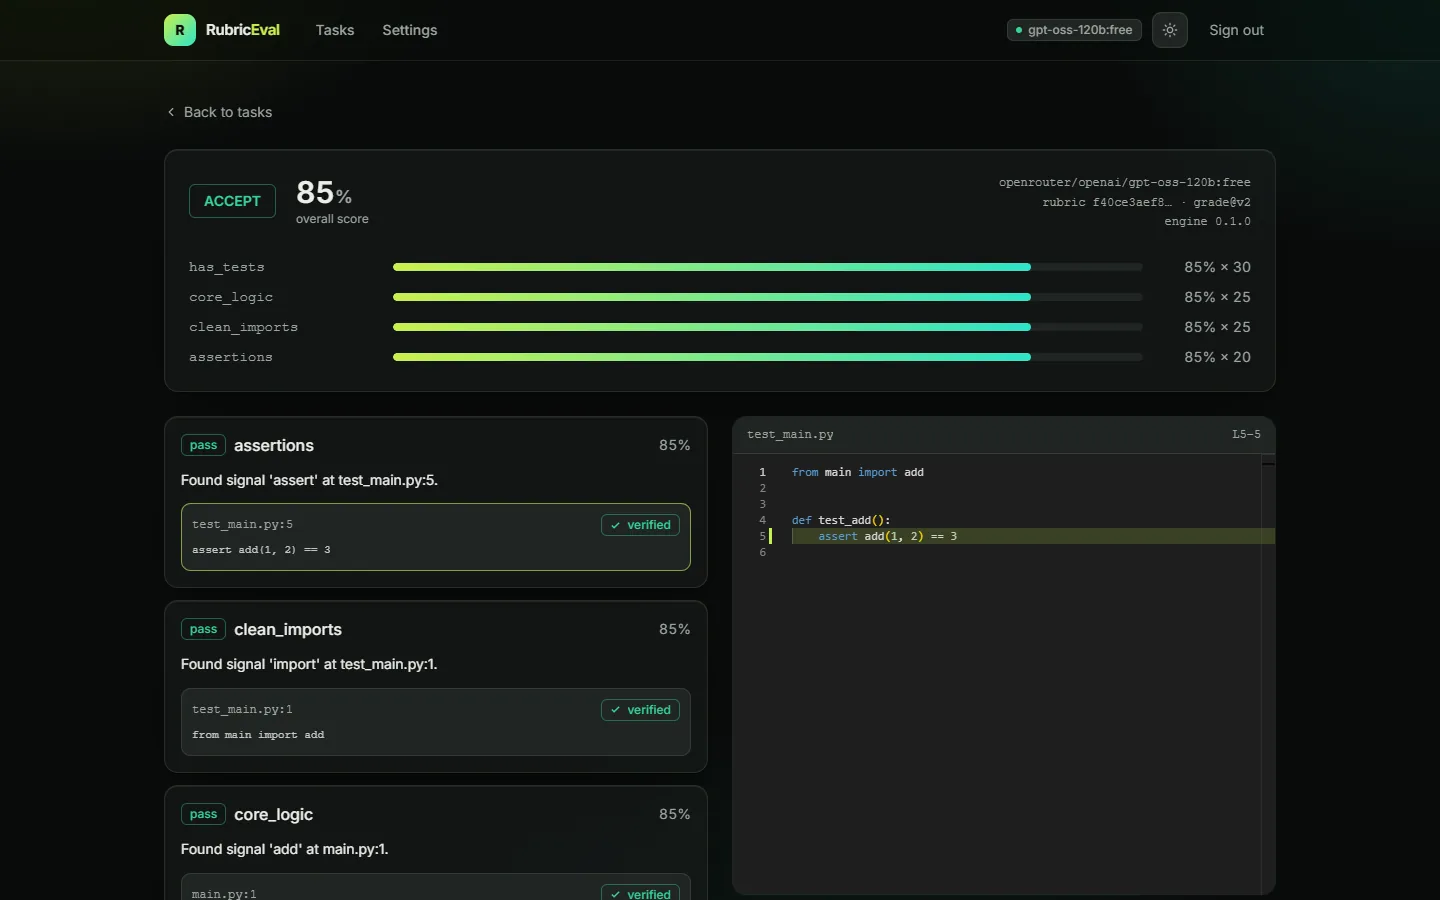Click openrouter/openai/gpt-oss-120b:free model path

point(1125,182)
